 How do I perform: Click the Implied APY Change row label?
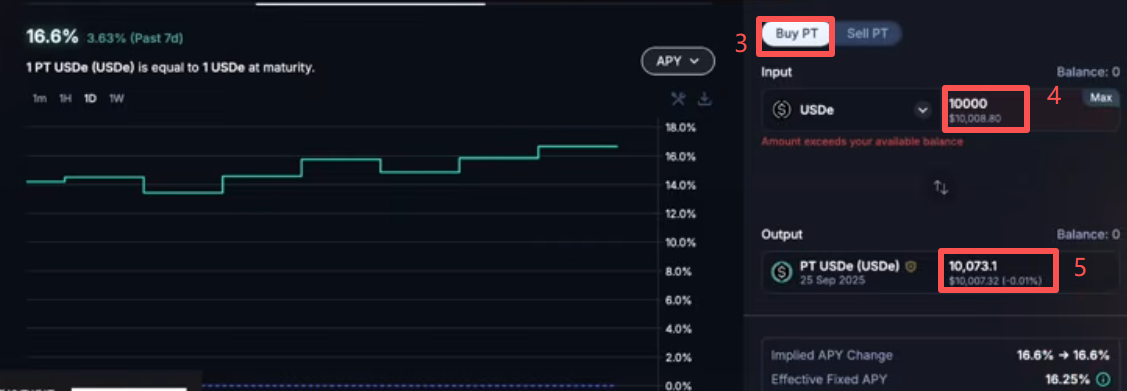[832, 355]
